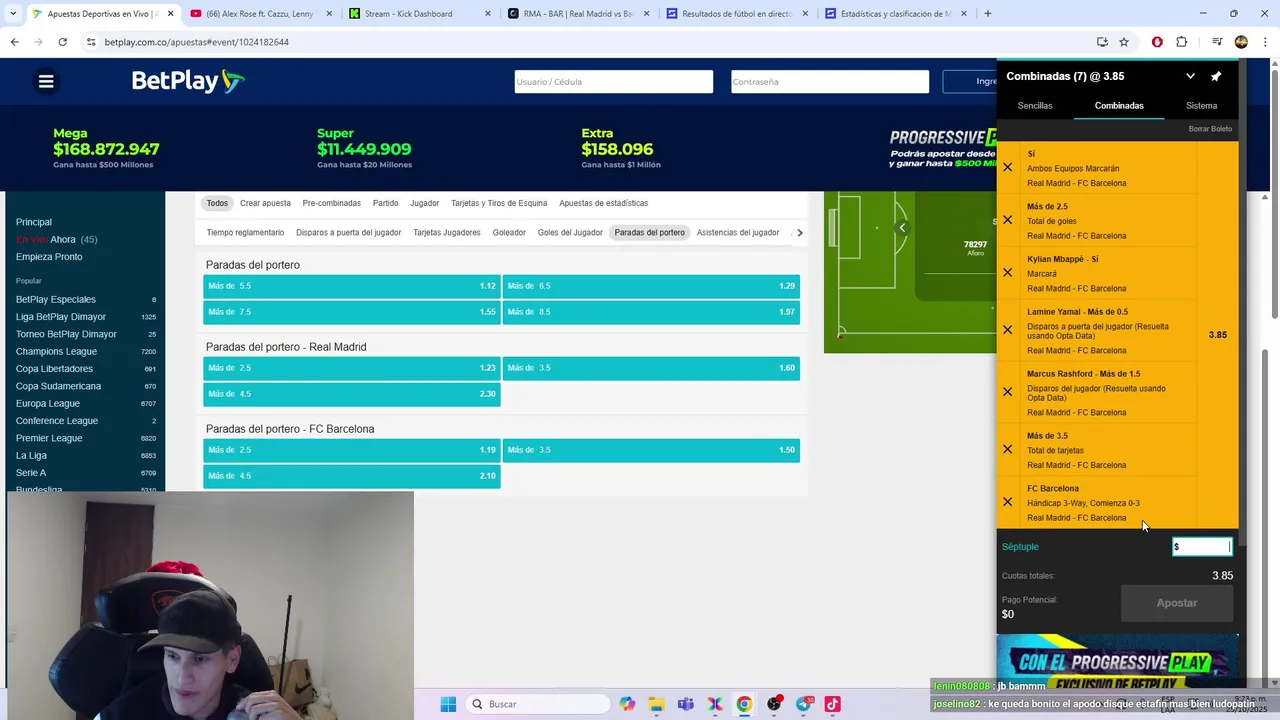The height and width of the screenshot is (720, 1280).
Task: Bet Más de 8.5 at 1.97
Action: pyautogui.click(x=651, y=312)
